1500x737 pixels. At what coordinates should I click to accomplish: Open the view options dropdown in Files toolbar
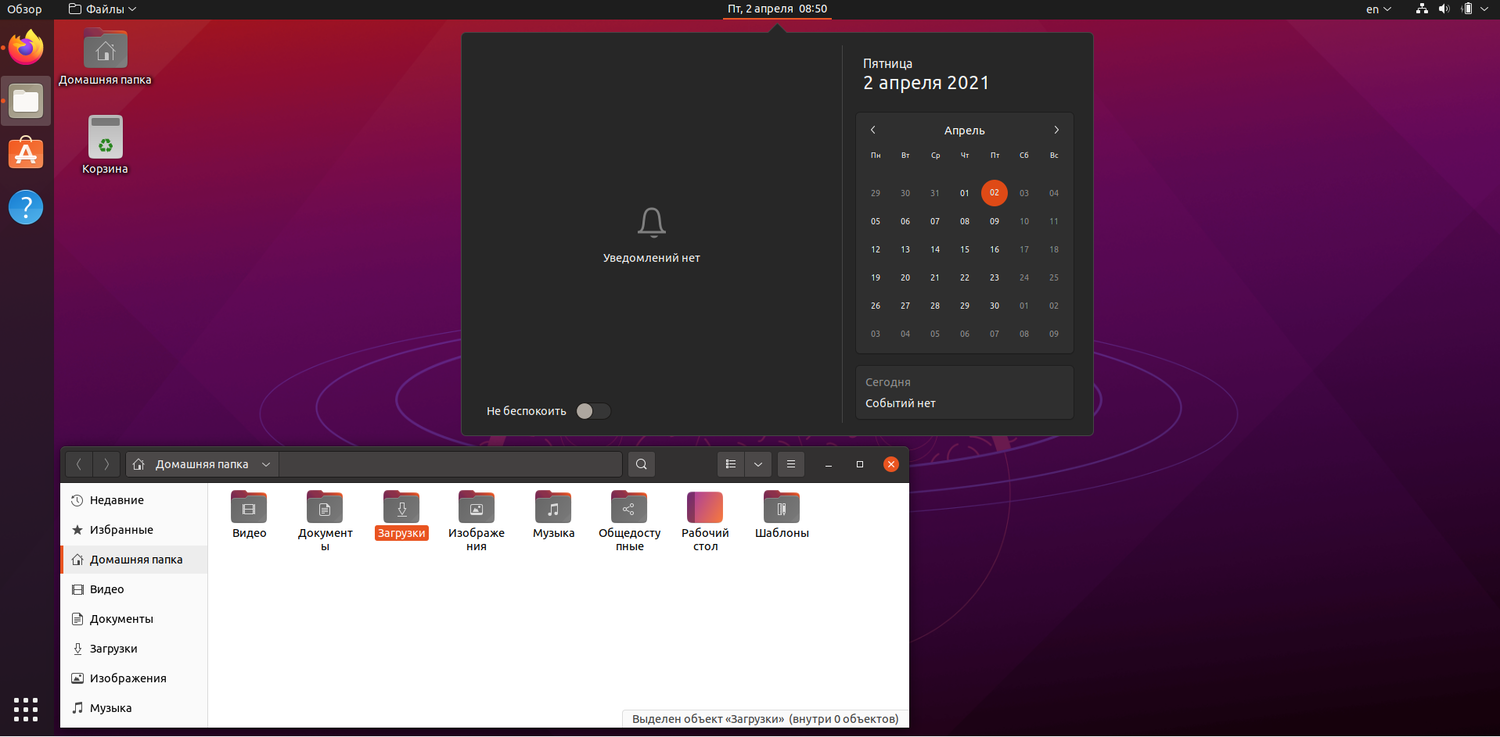(x=757, y=464)
